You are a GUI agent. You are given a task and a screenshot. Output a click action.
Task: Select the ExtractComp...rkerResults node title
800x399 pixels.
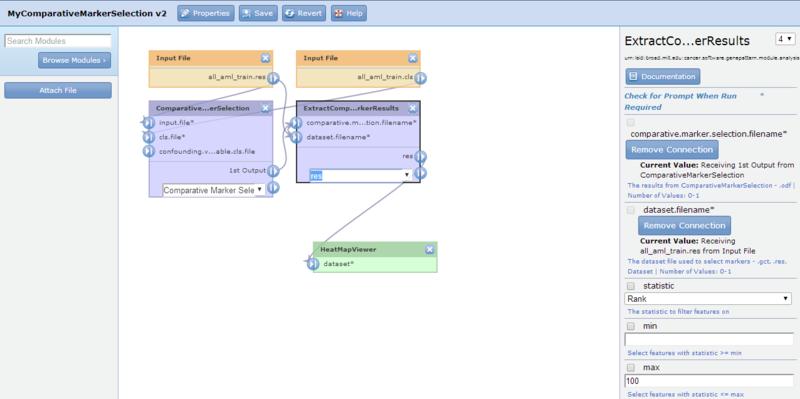[351, 108]
